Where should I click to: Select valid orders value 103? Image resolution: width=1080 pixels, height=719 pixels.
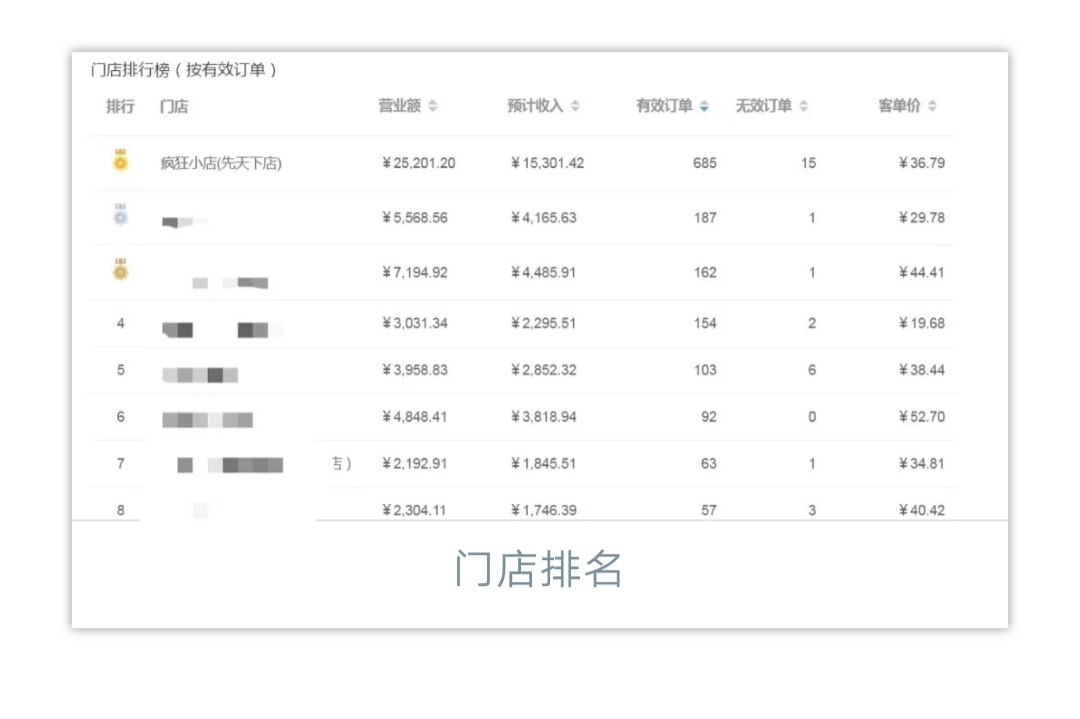click(x=705, y=370)
